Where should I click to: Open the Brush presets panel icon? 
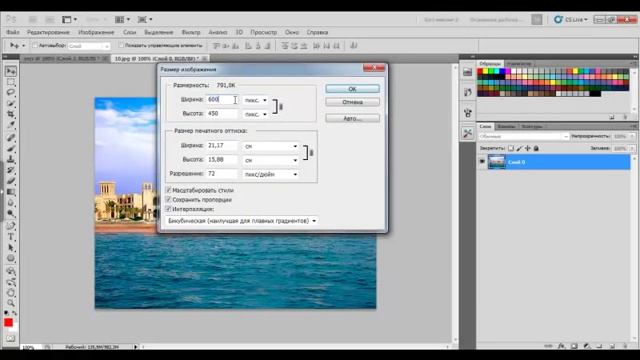[x=468, y=113]
